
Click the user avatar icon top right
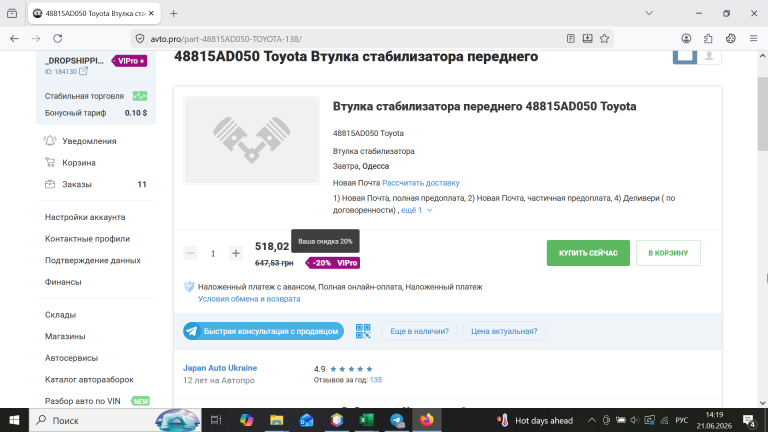coord(709,57)
